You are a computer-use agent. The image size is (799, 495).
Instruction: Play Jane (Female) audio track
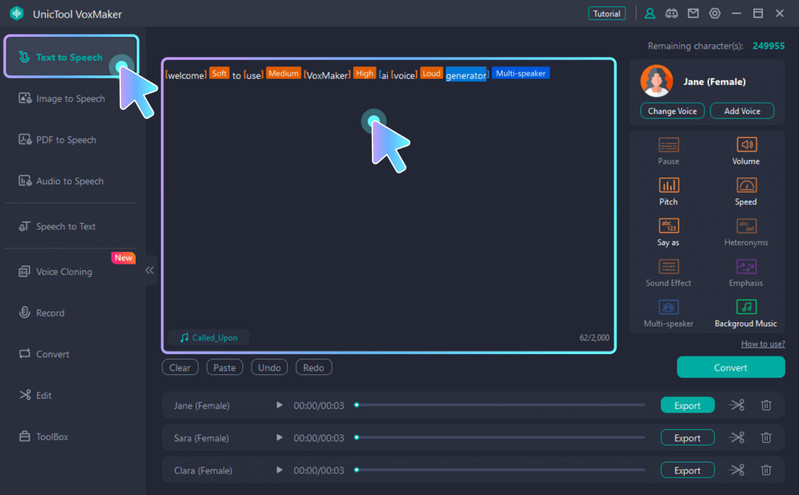click(x=279, y=405)
